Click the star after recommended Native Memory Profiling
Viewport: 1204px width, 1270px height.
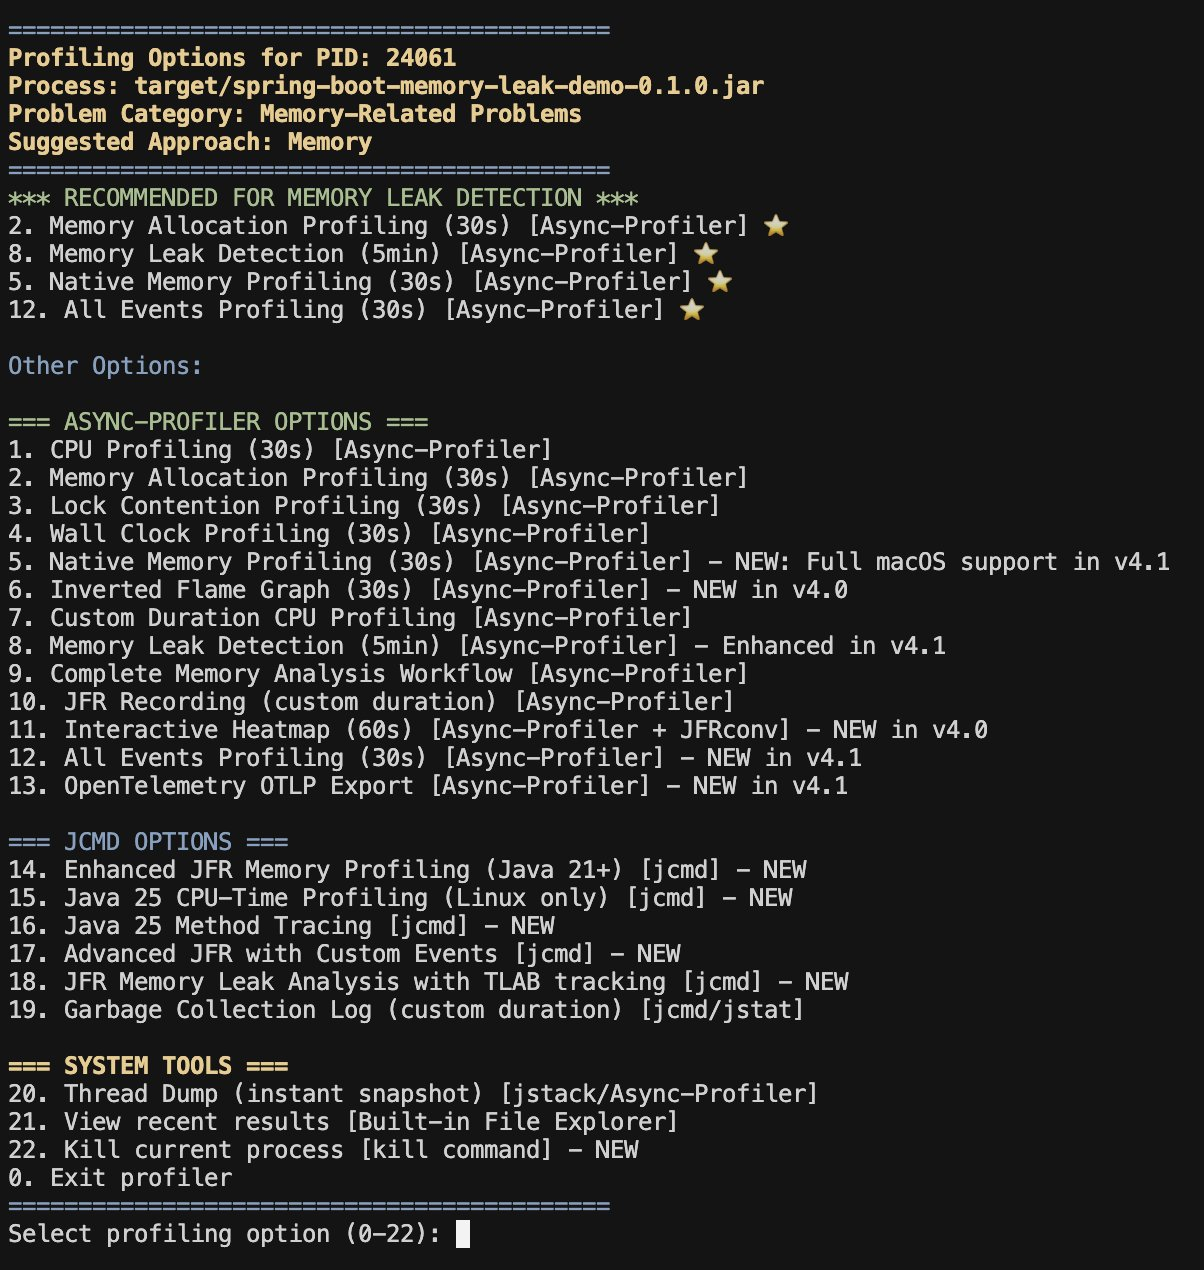[x=719, y=282]
